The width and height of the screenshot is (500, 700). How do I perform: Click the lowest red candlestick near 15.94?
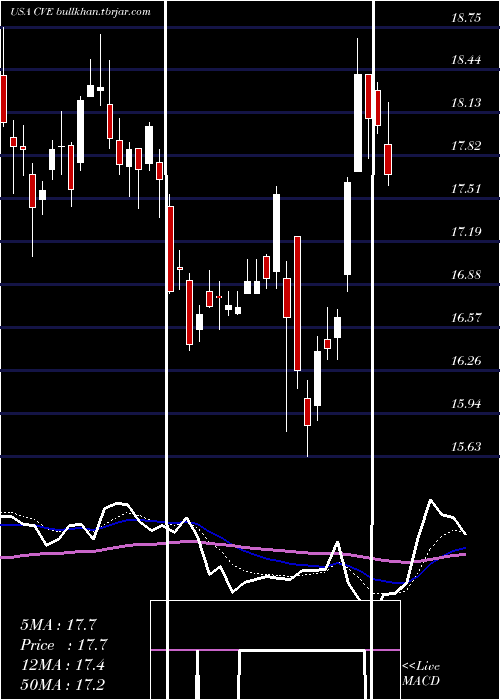308,412
